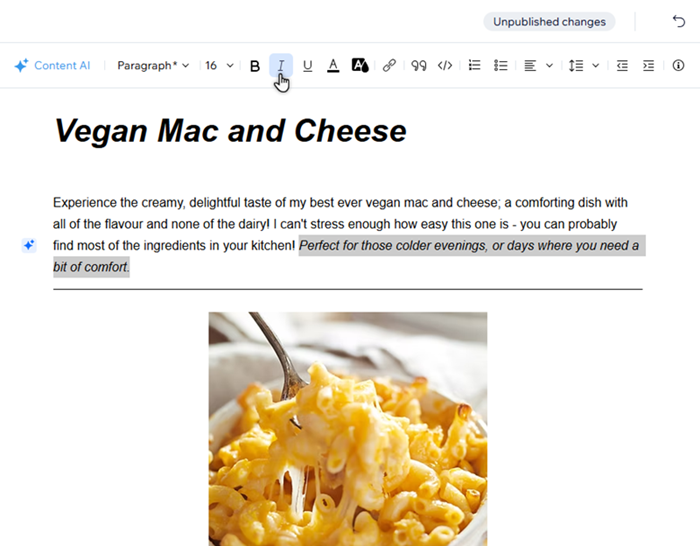
Task: Click the line spacing icon
Action: tap(576, 66)
